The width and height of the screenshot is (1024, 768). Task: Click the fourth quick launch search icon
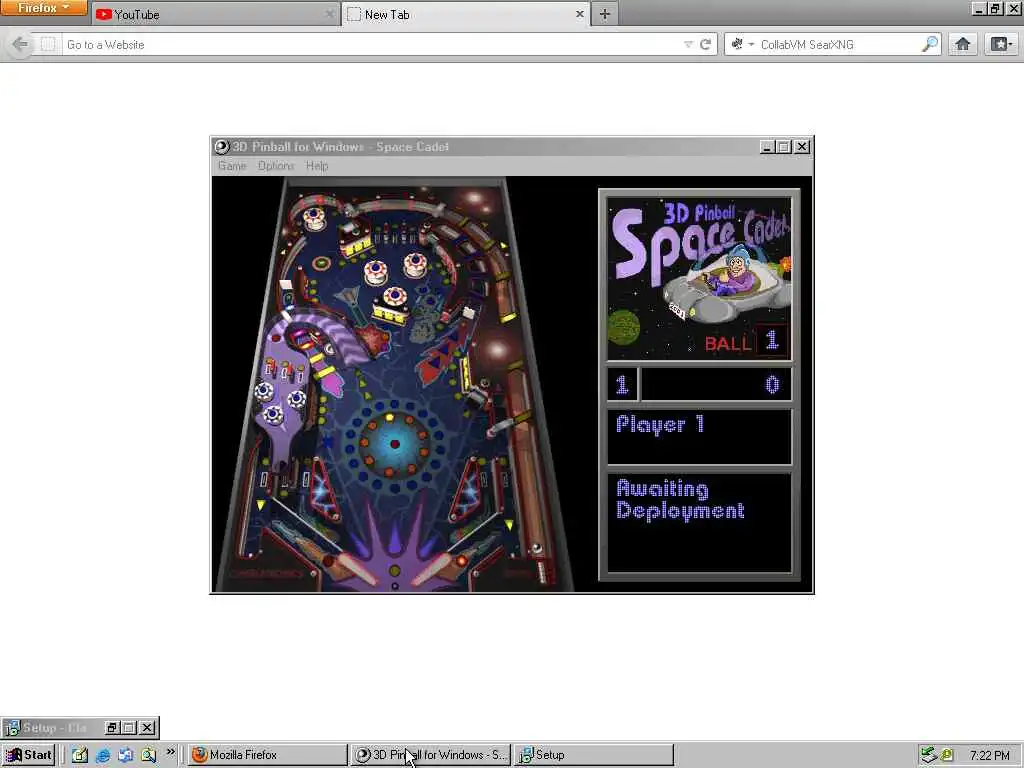coord(148,756)
